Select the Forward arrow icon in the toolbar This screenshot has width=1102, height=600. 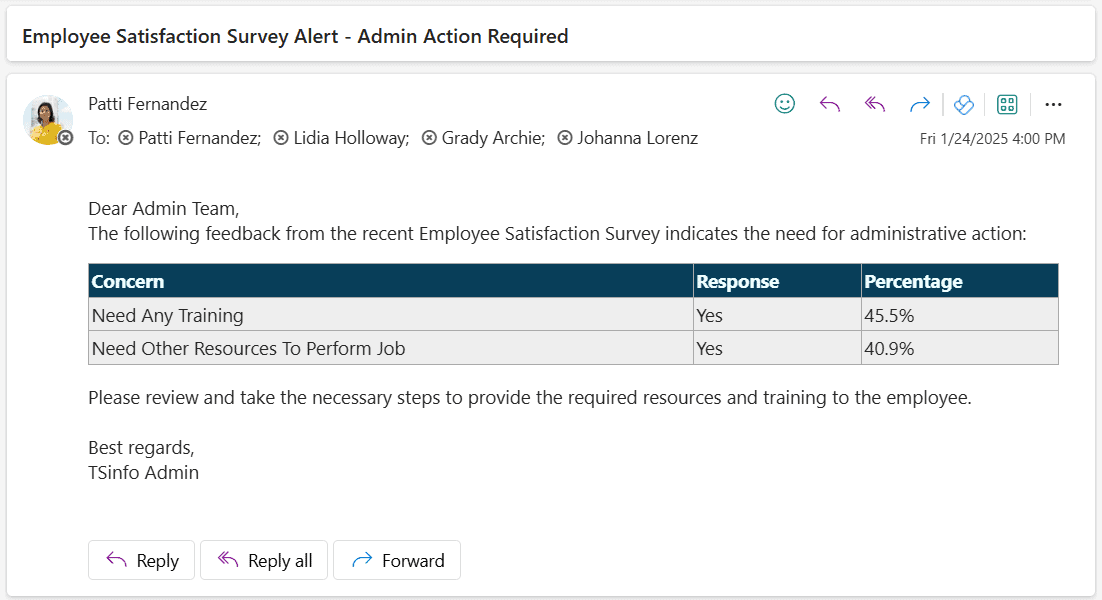(919, 104)
